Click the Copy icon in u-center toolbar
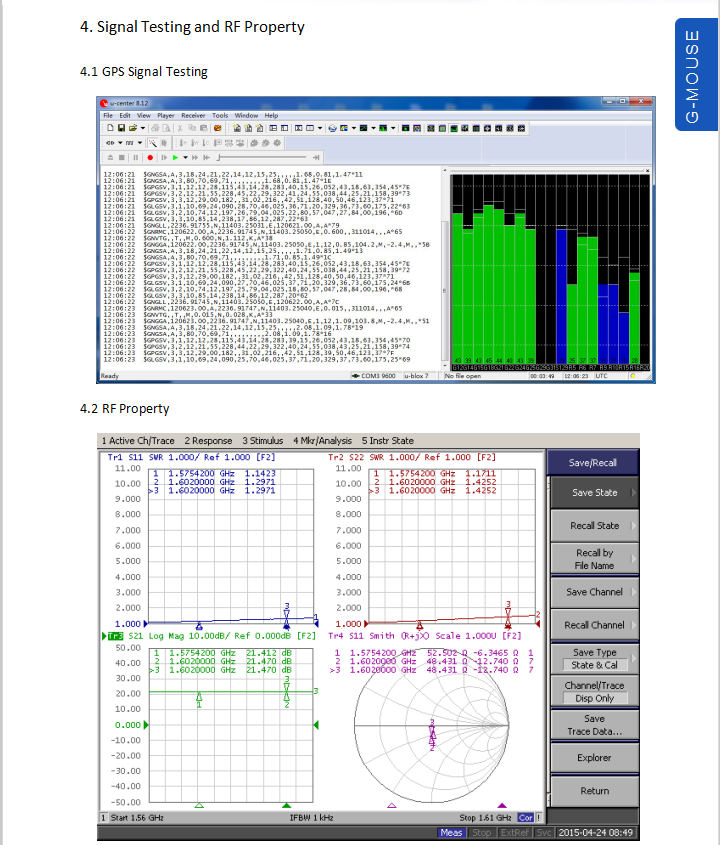 click(192, 128)
